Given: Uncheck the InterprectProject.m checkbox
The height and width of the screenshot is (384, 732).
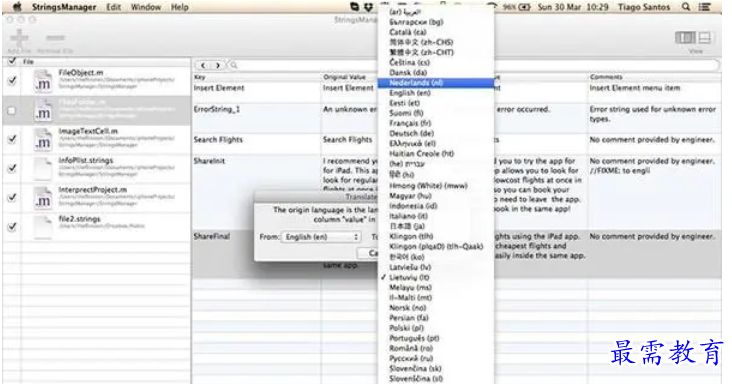Looking at the screenshot, I should tap(12, 197).
